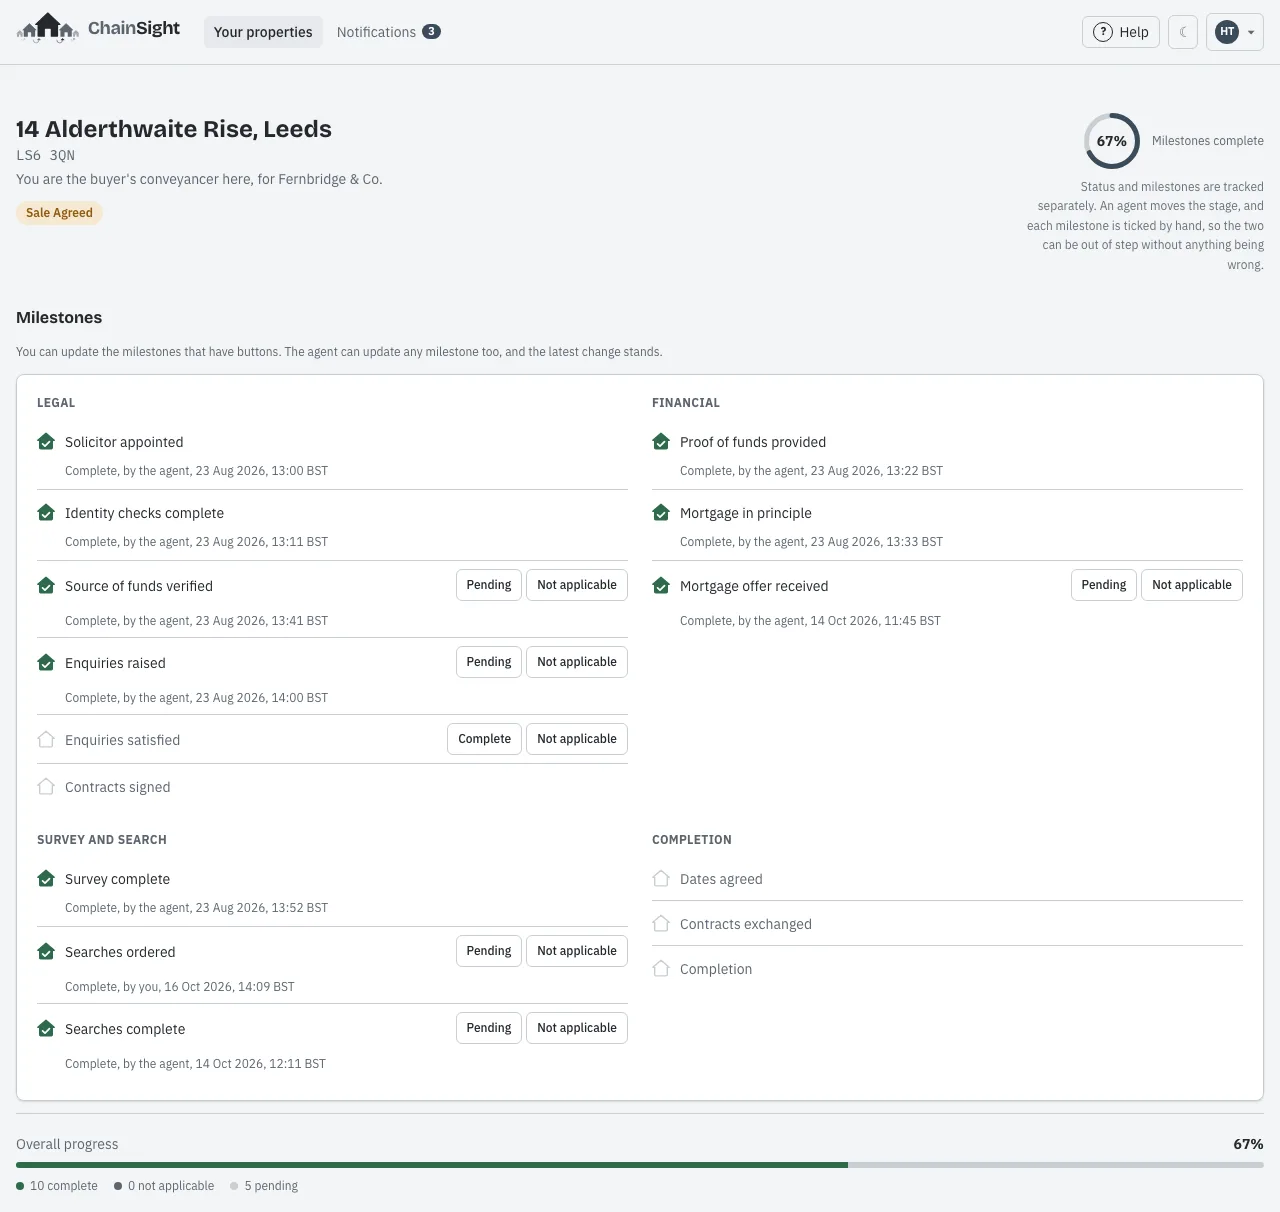Mark Searches complete as Not applicable
The height and width of the screenshot is (1212, 1280).
click(577, 1028)
